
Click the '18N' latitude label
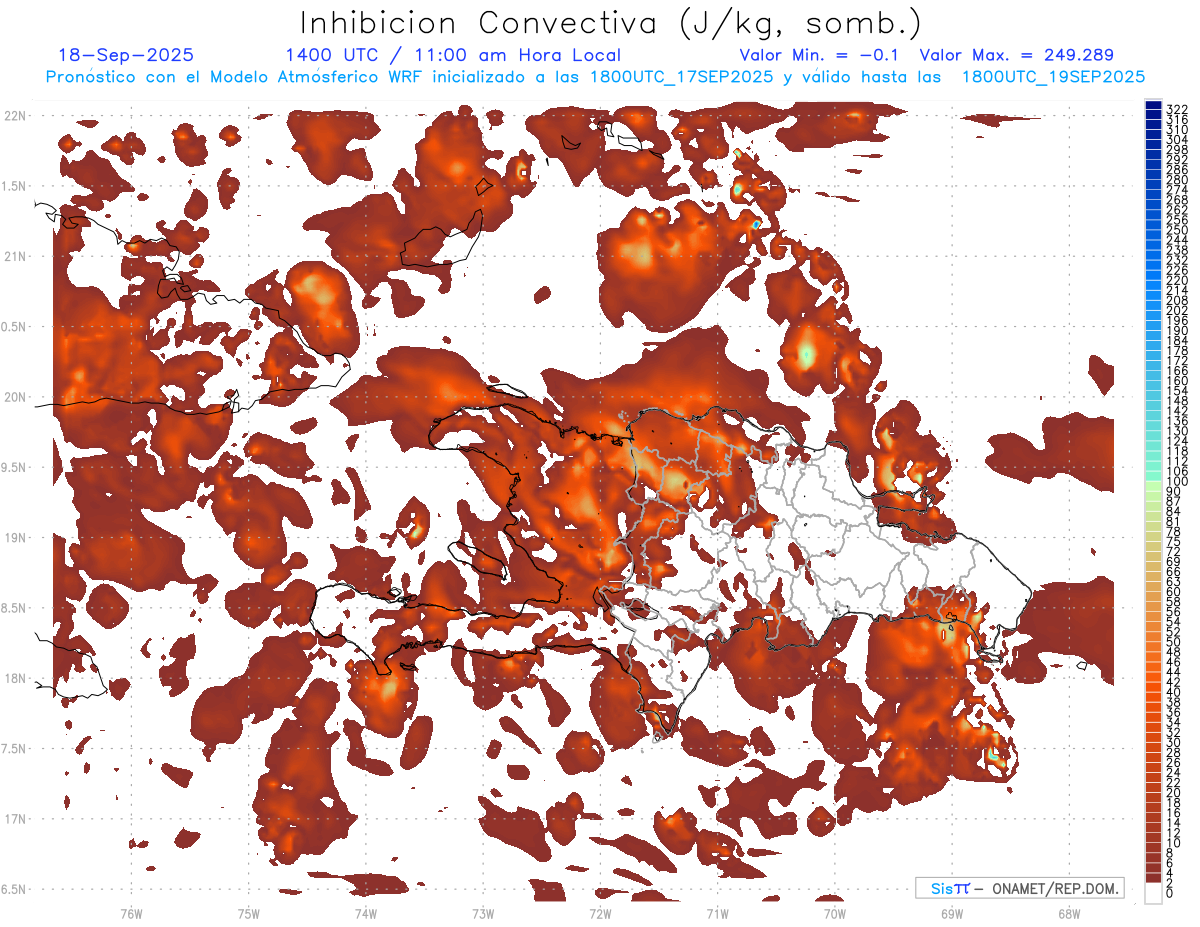point(14,679)
